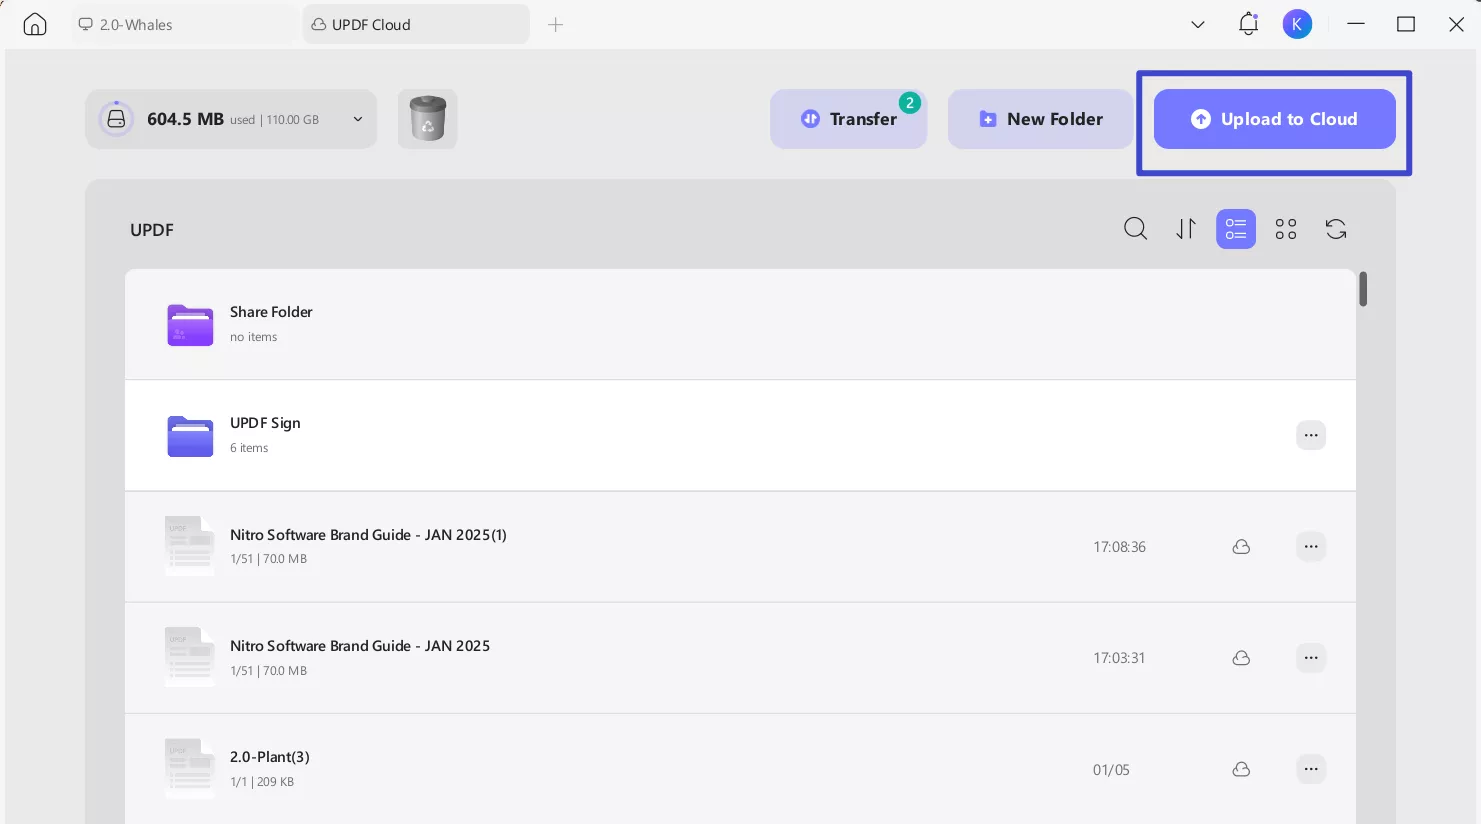Create a New Folder

point(1041,119)
